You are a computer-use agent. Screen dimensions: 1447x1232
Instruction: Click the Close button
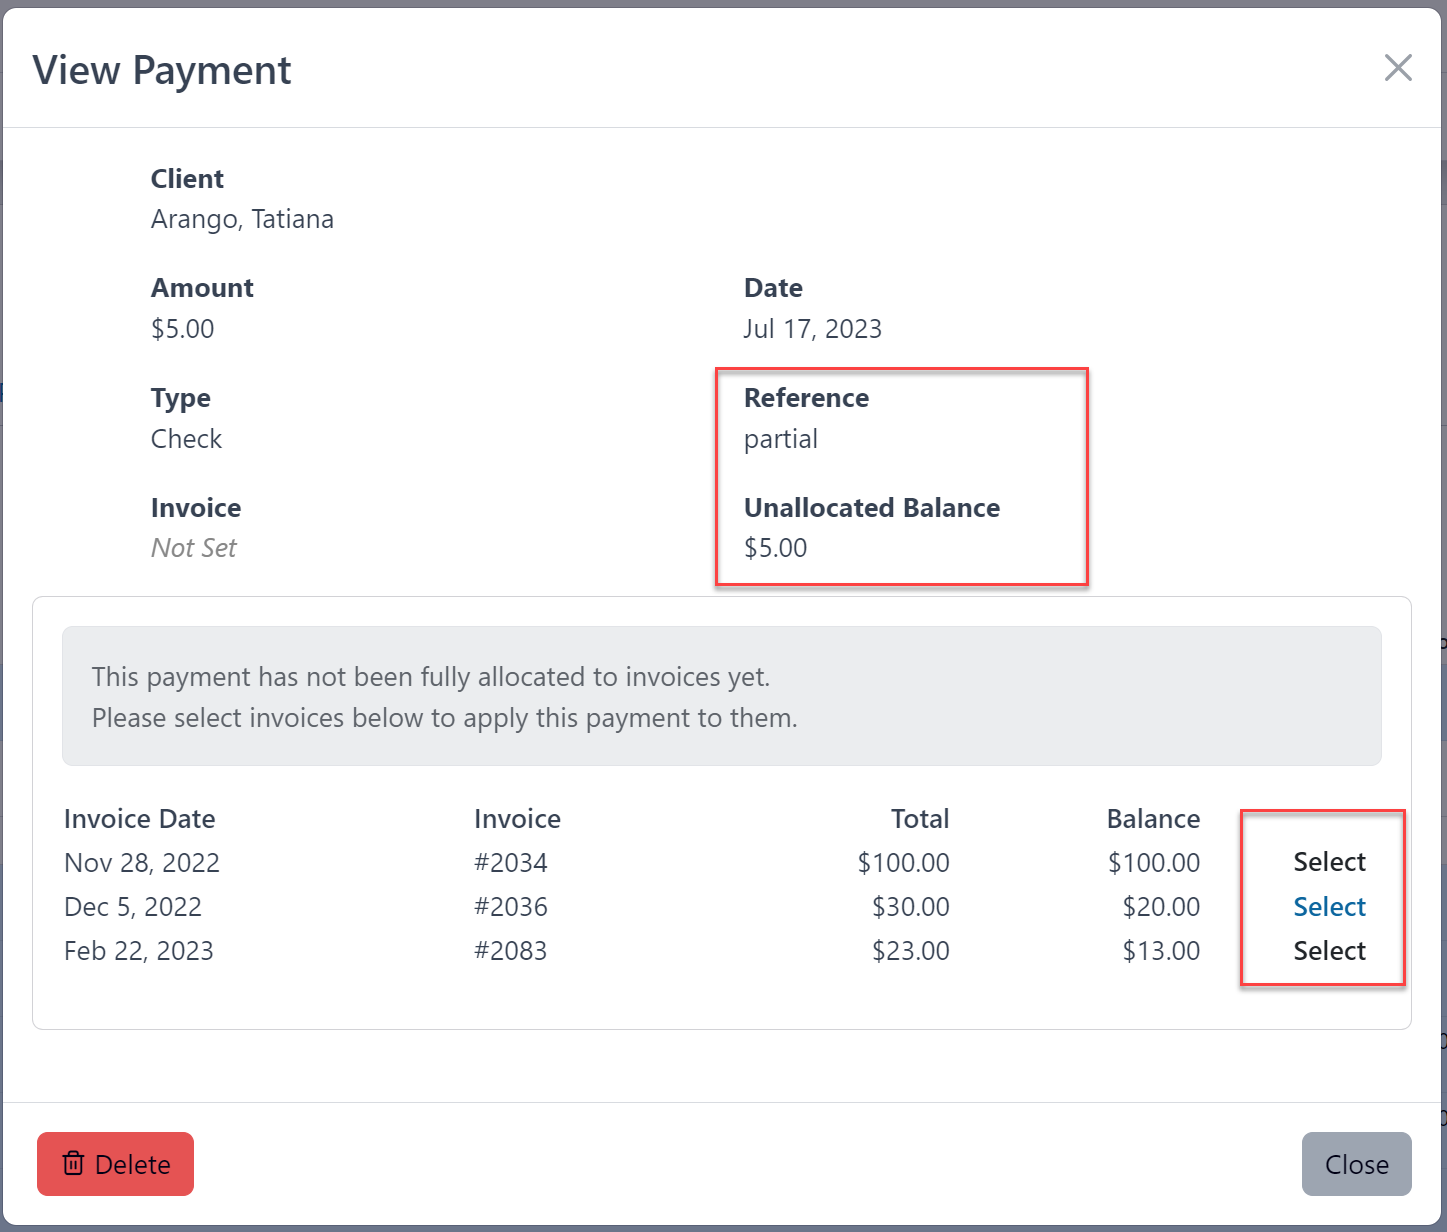[x=1356, y=1163]
